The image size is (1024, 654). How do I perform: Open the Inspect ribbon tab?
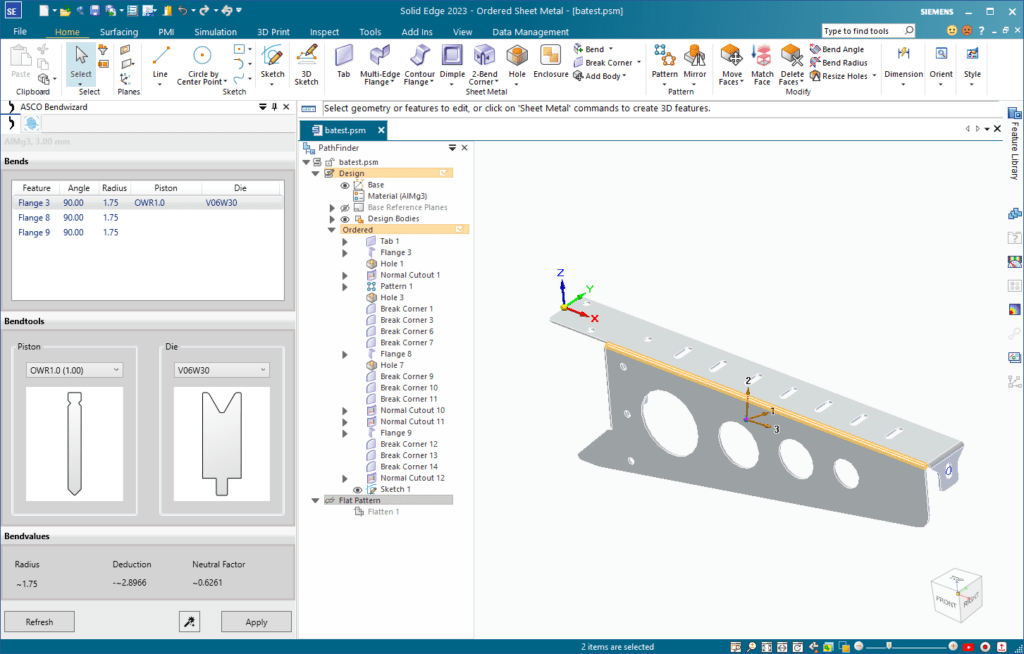324,32
